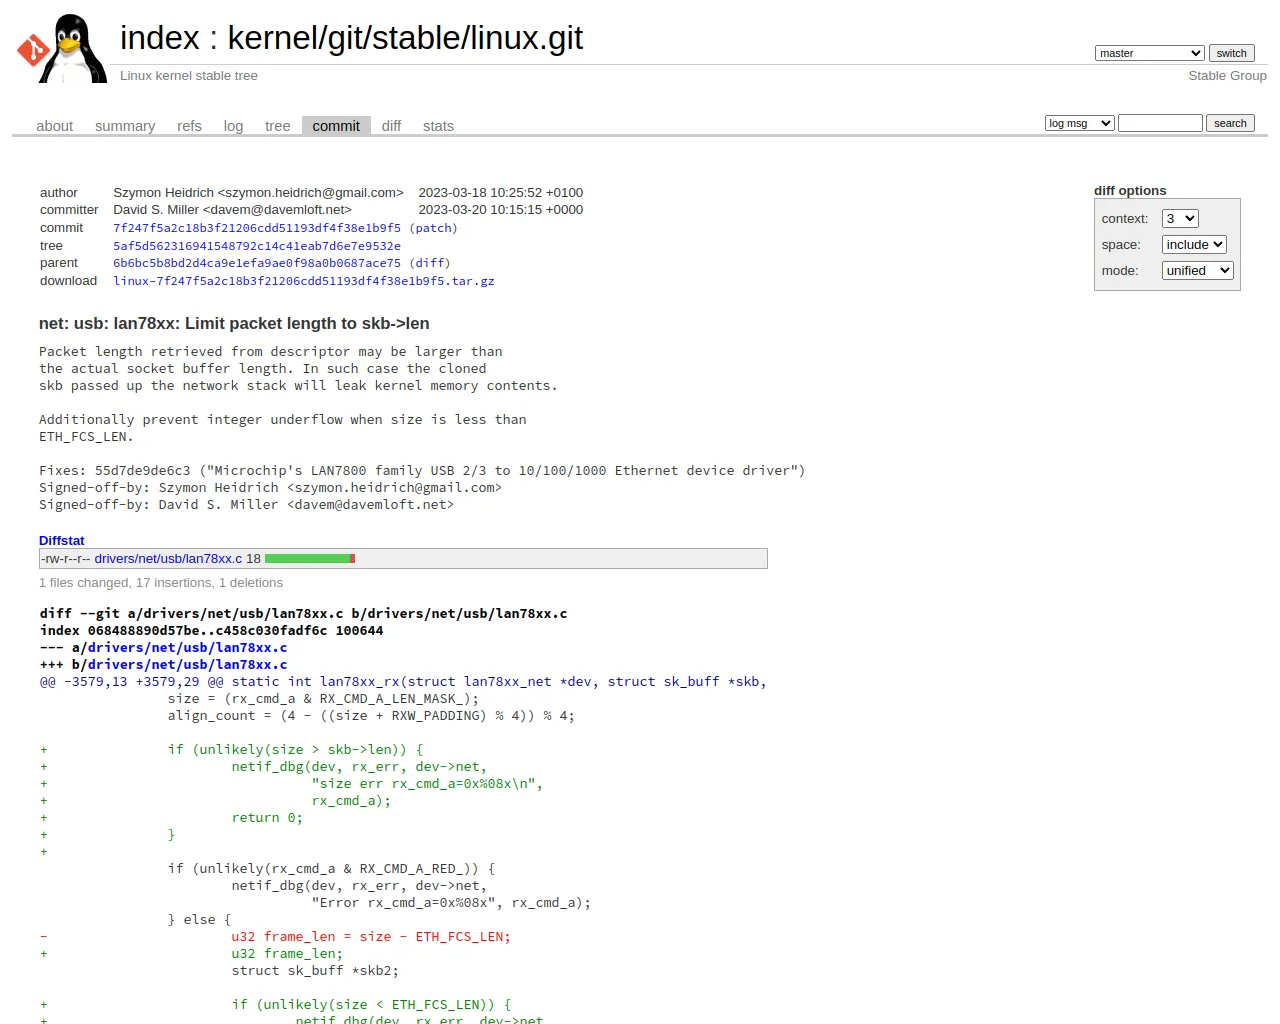1280x1024 pixels.
Task: Download the linux tar.gz archive
Action: click(304, 281)
